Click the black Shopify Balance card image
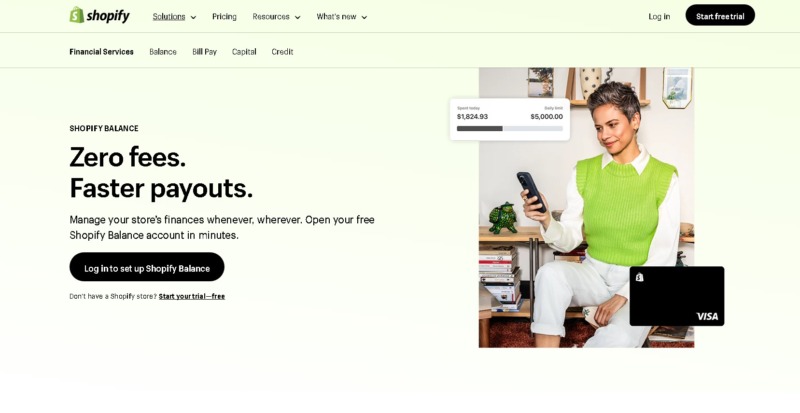Viewport: 800px width, 413px height. click(677, 296)
